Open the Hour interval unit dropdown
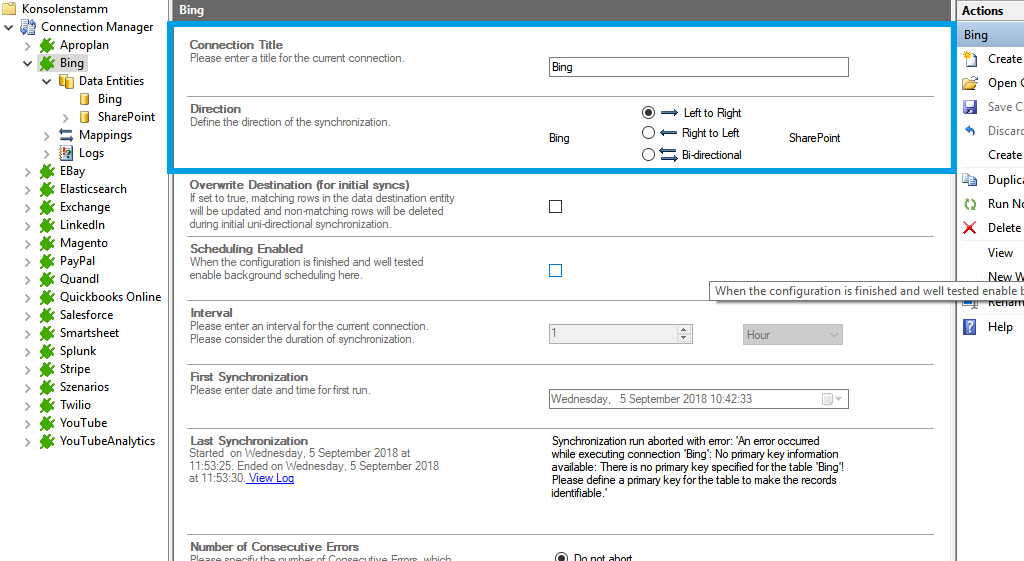 tap(792, 335)
